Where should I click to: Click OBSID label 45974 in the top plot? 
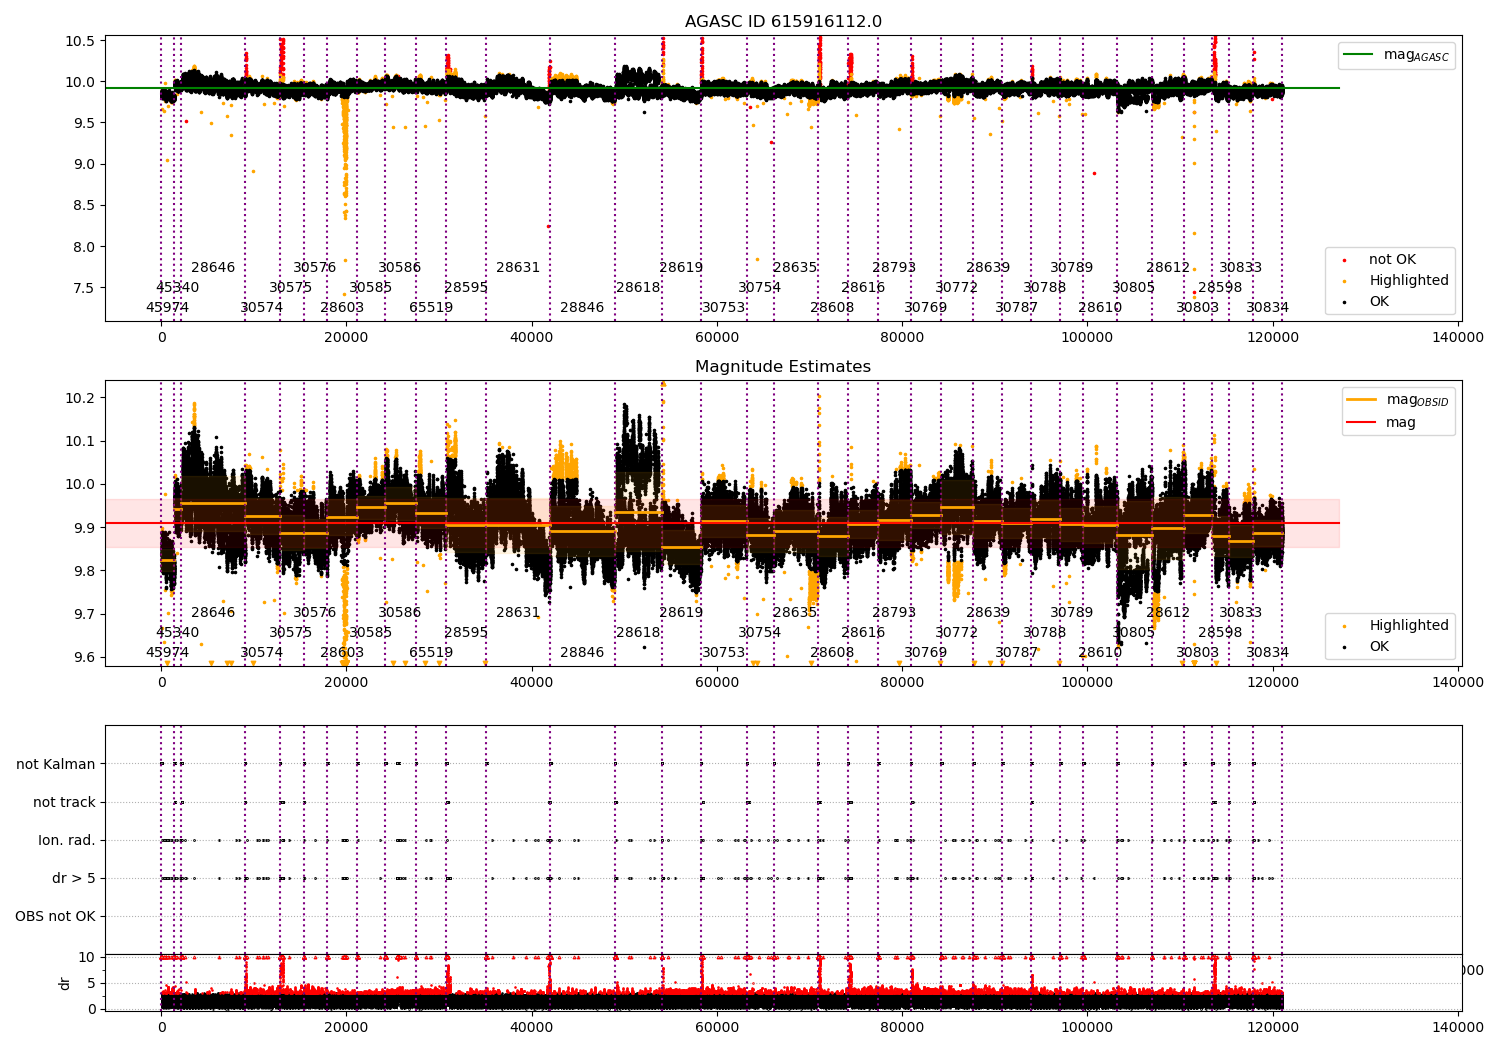click(167, 307)
